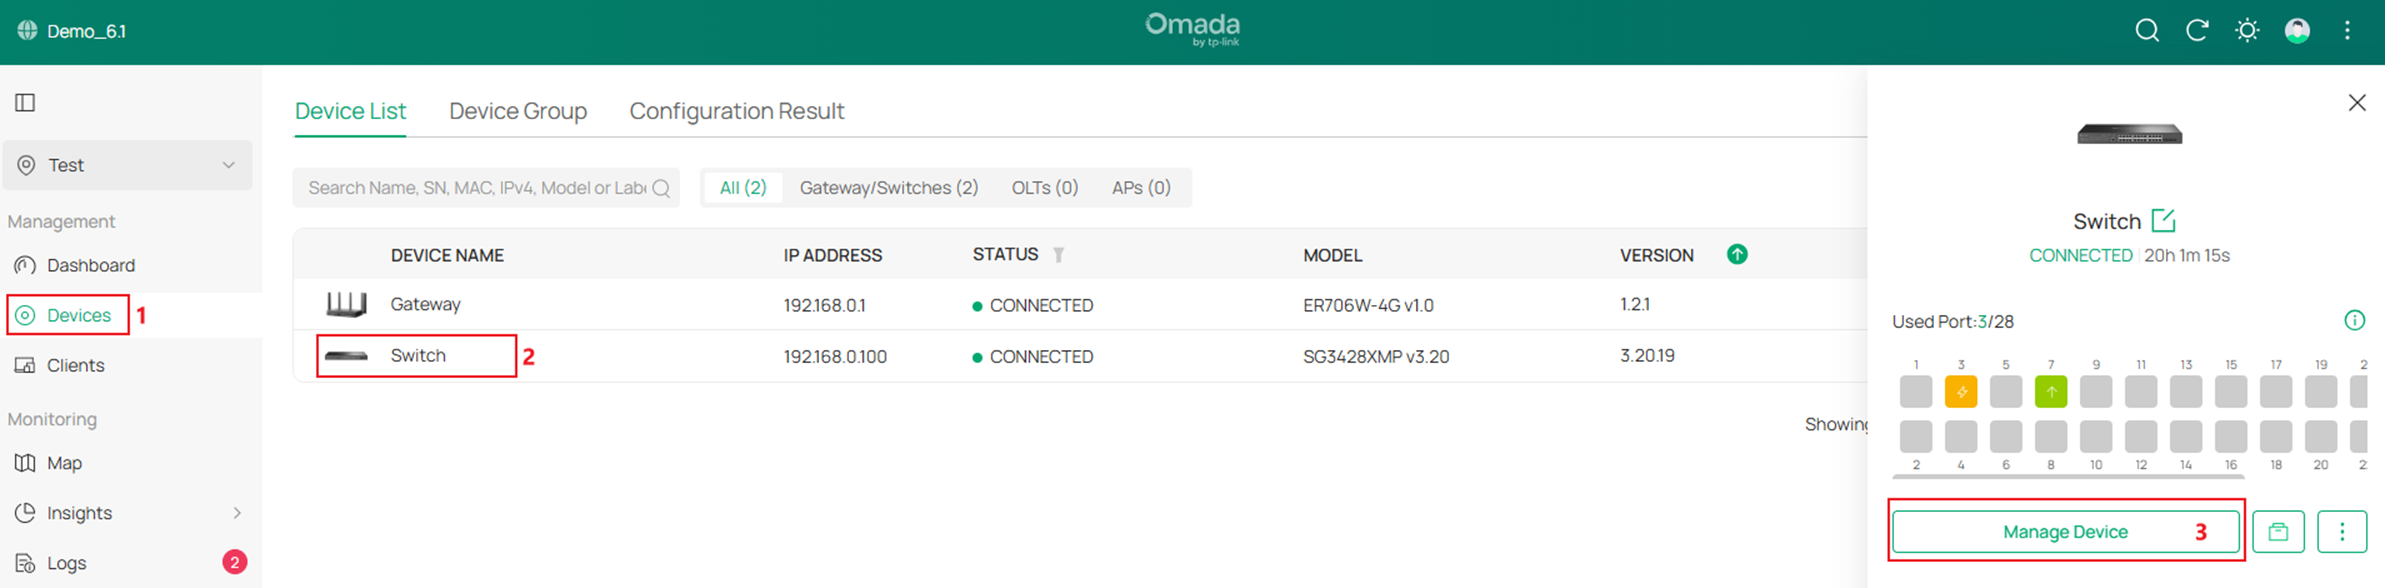Select orange PoE port 3

point(1960,392)
